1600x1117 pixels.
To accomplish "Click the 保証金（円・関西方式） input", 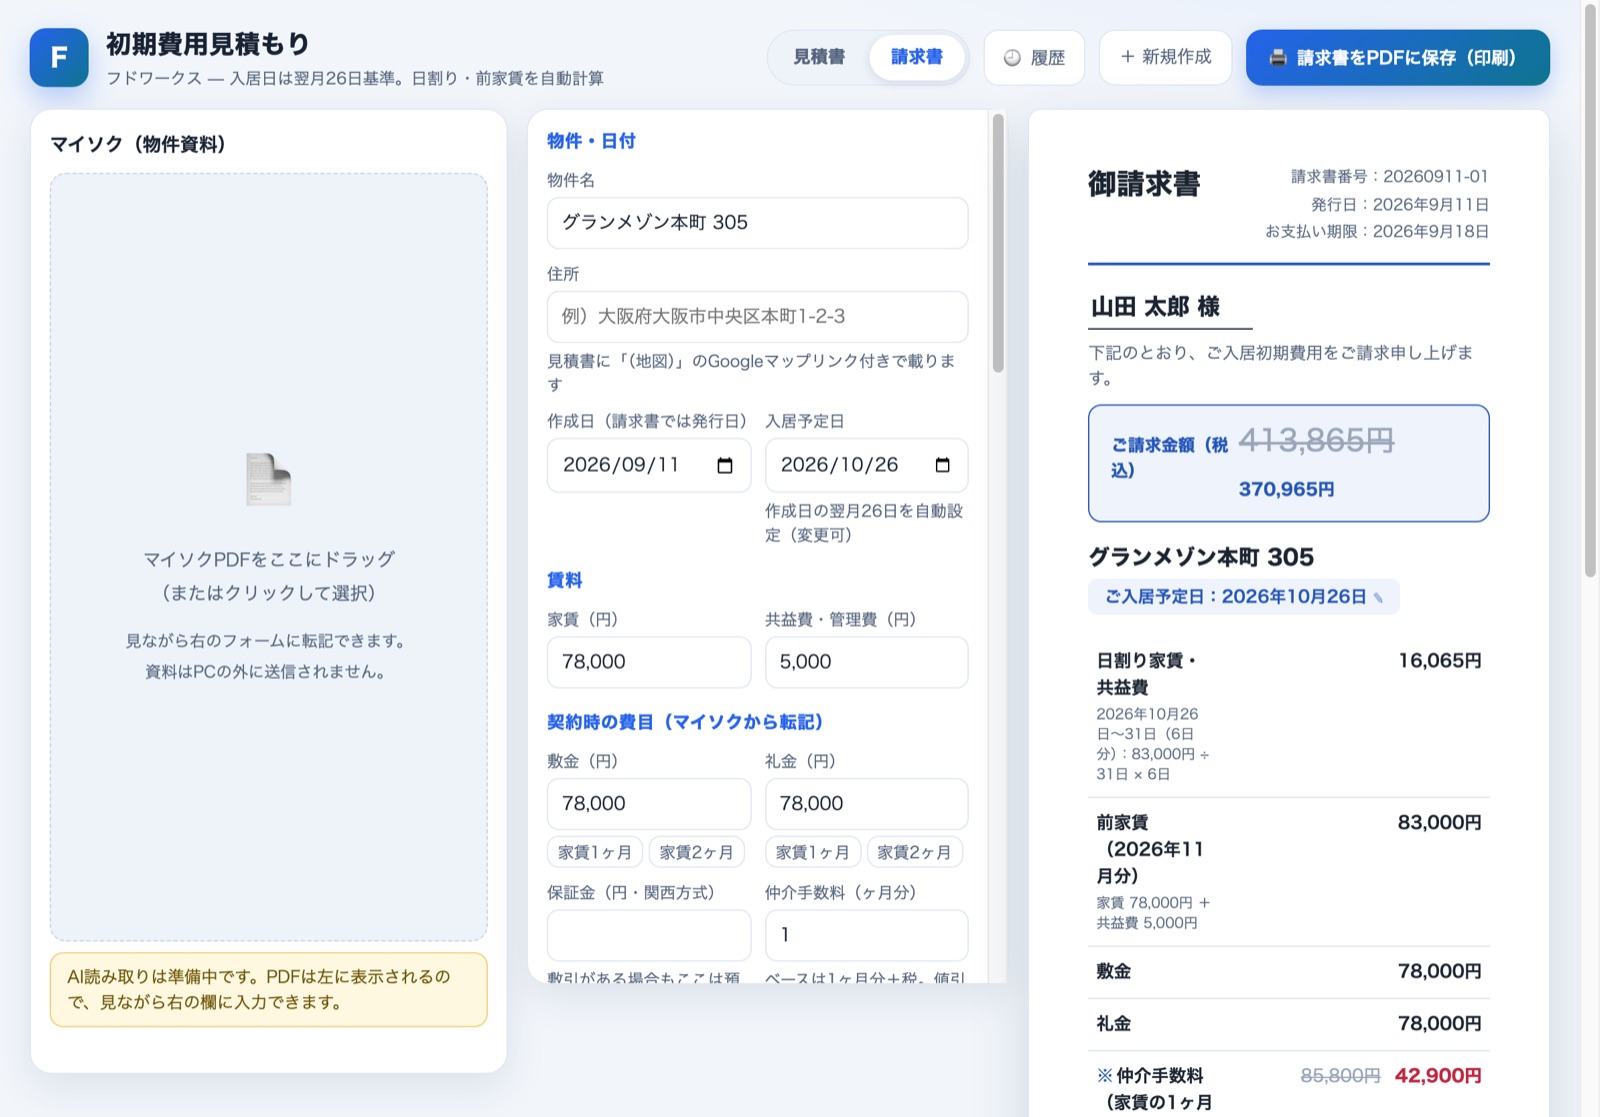I will coord(648,935).
